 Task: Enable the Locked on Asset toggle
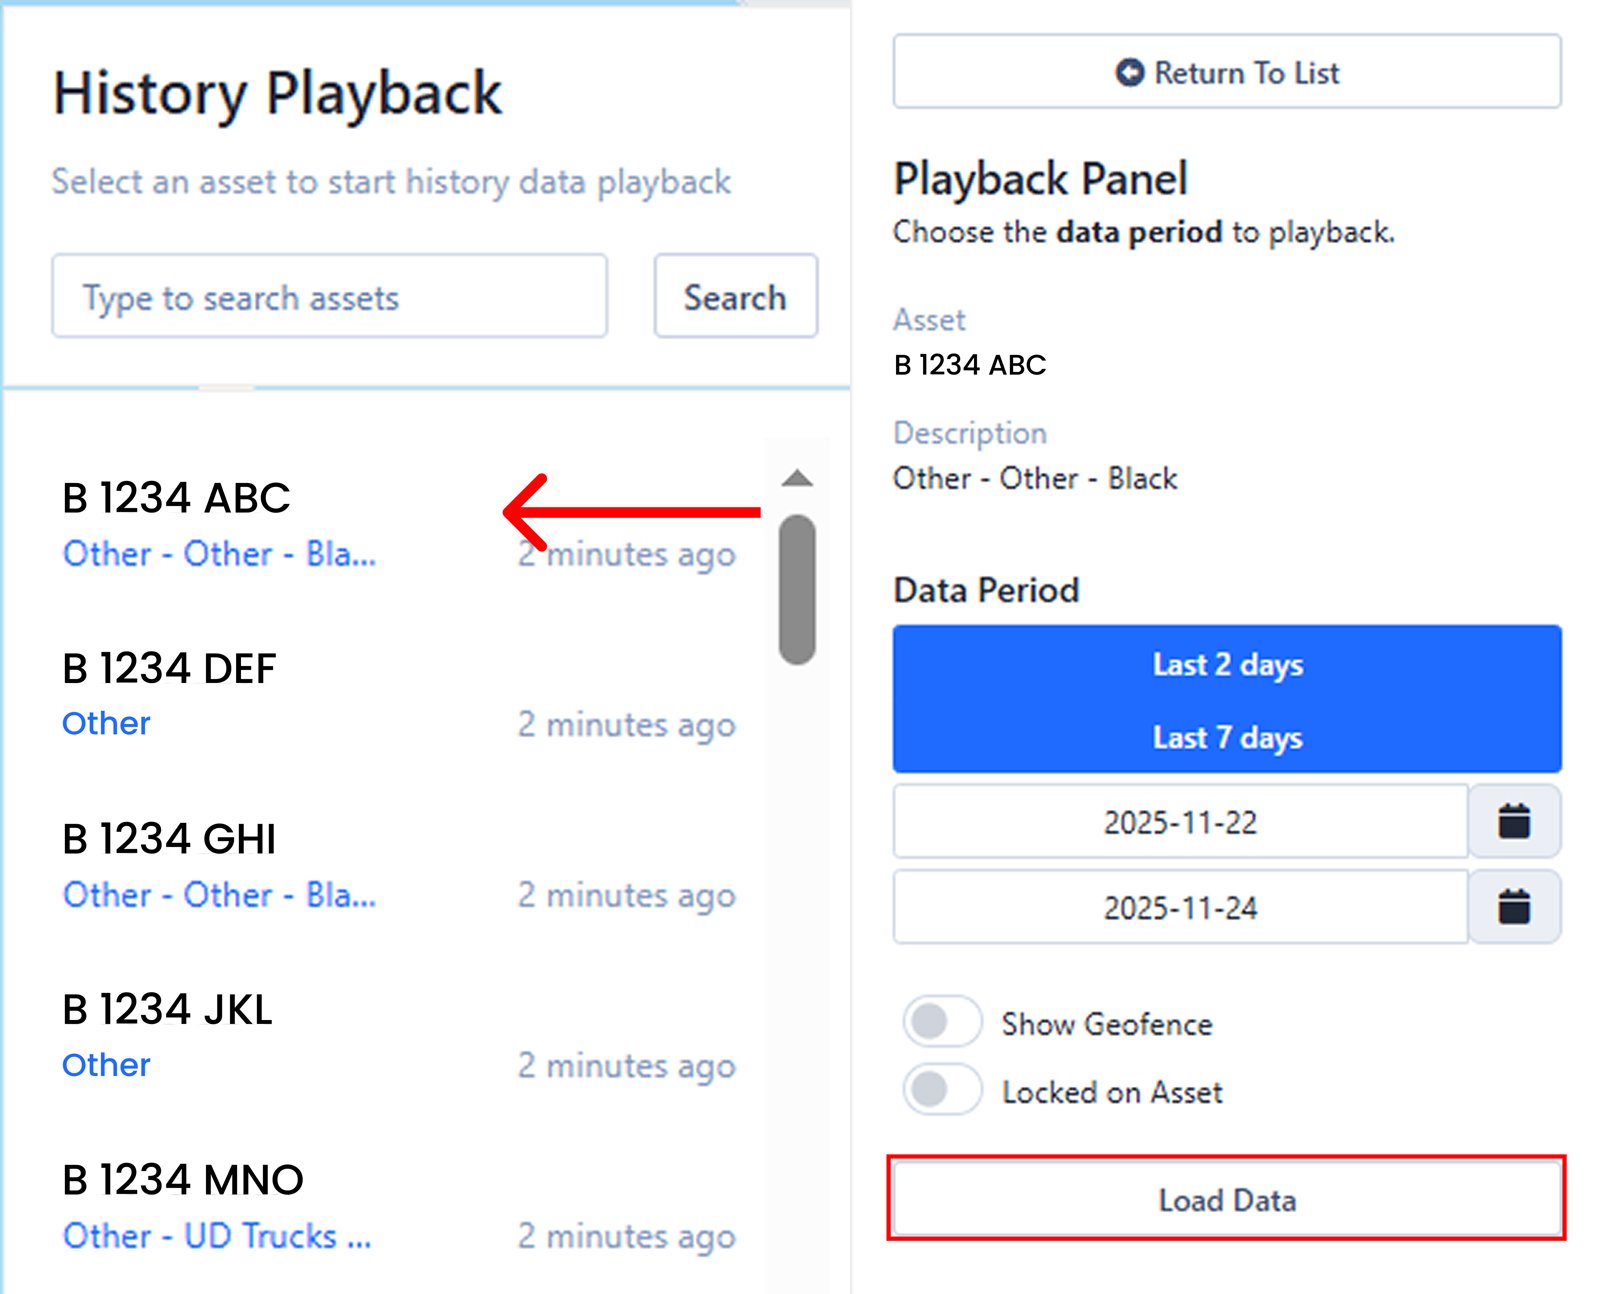tap(941, 1091)
